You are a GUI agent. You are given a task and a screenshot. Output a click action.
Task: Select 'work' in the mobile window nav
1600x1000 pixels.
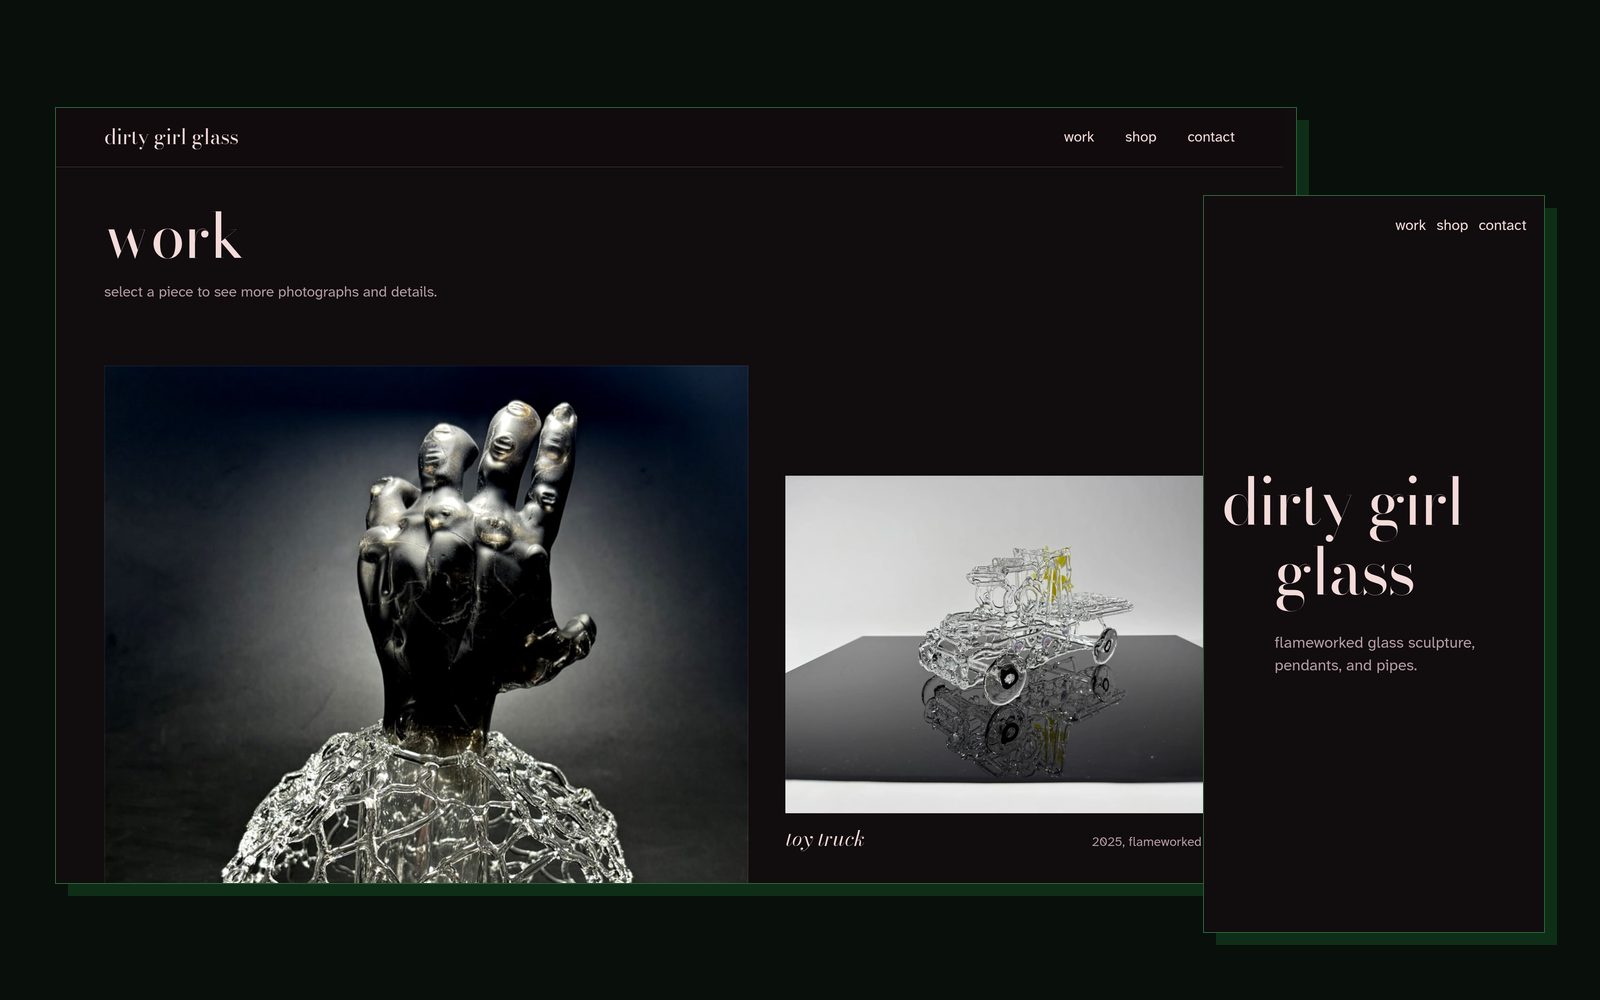pyautogui.click(x=1410, y=225)
